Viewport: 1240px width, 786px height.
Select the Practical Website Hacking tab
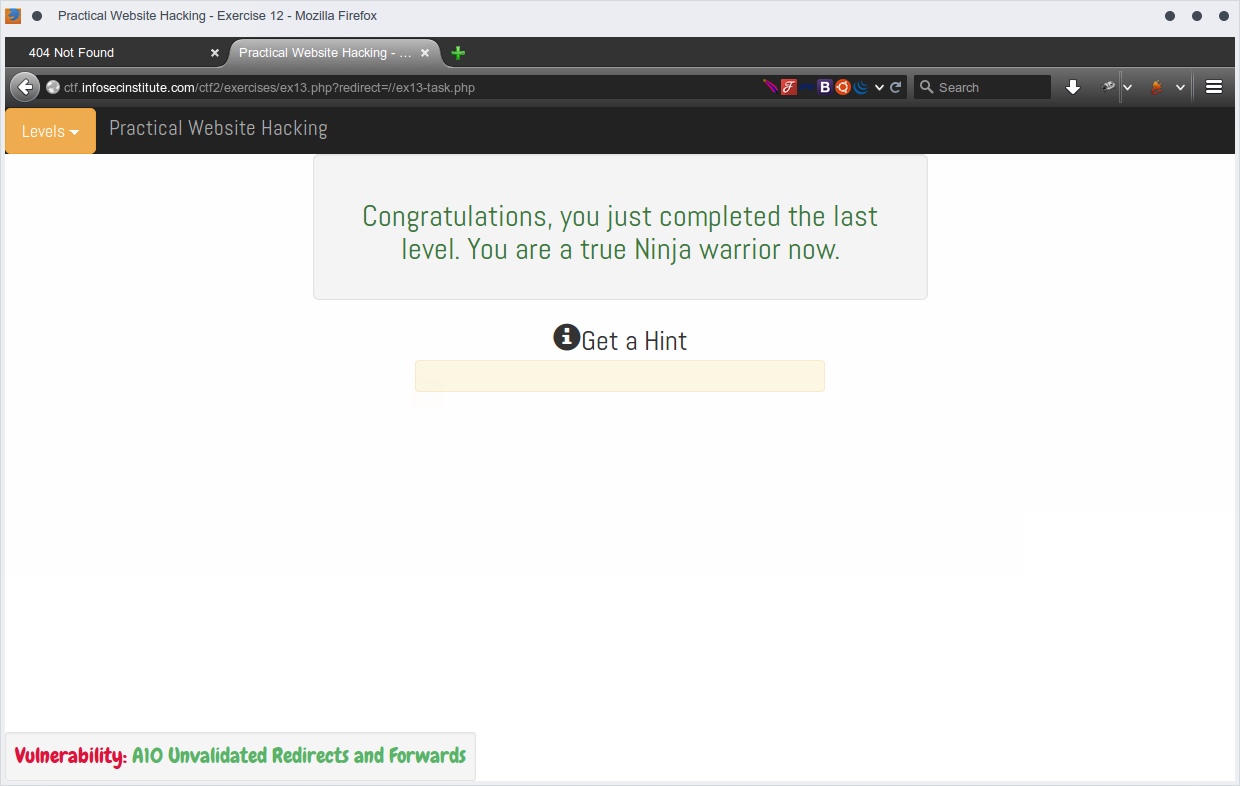(325, 53)
